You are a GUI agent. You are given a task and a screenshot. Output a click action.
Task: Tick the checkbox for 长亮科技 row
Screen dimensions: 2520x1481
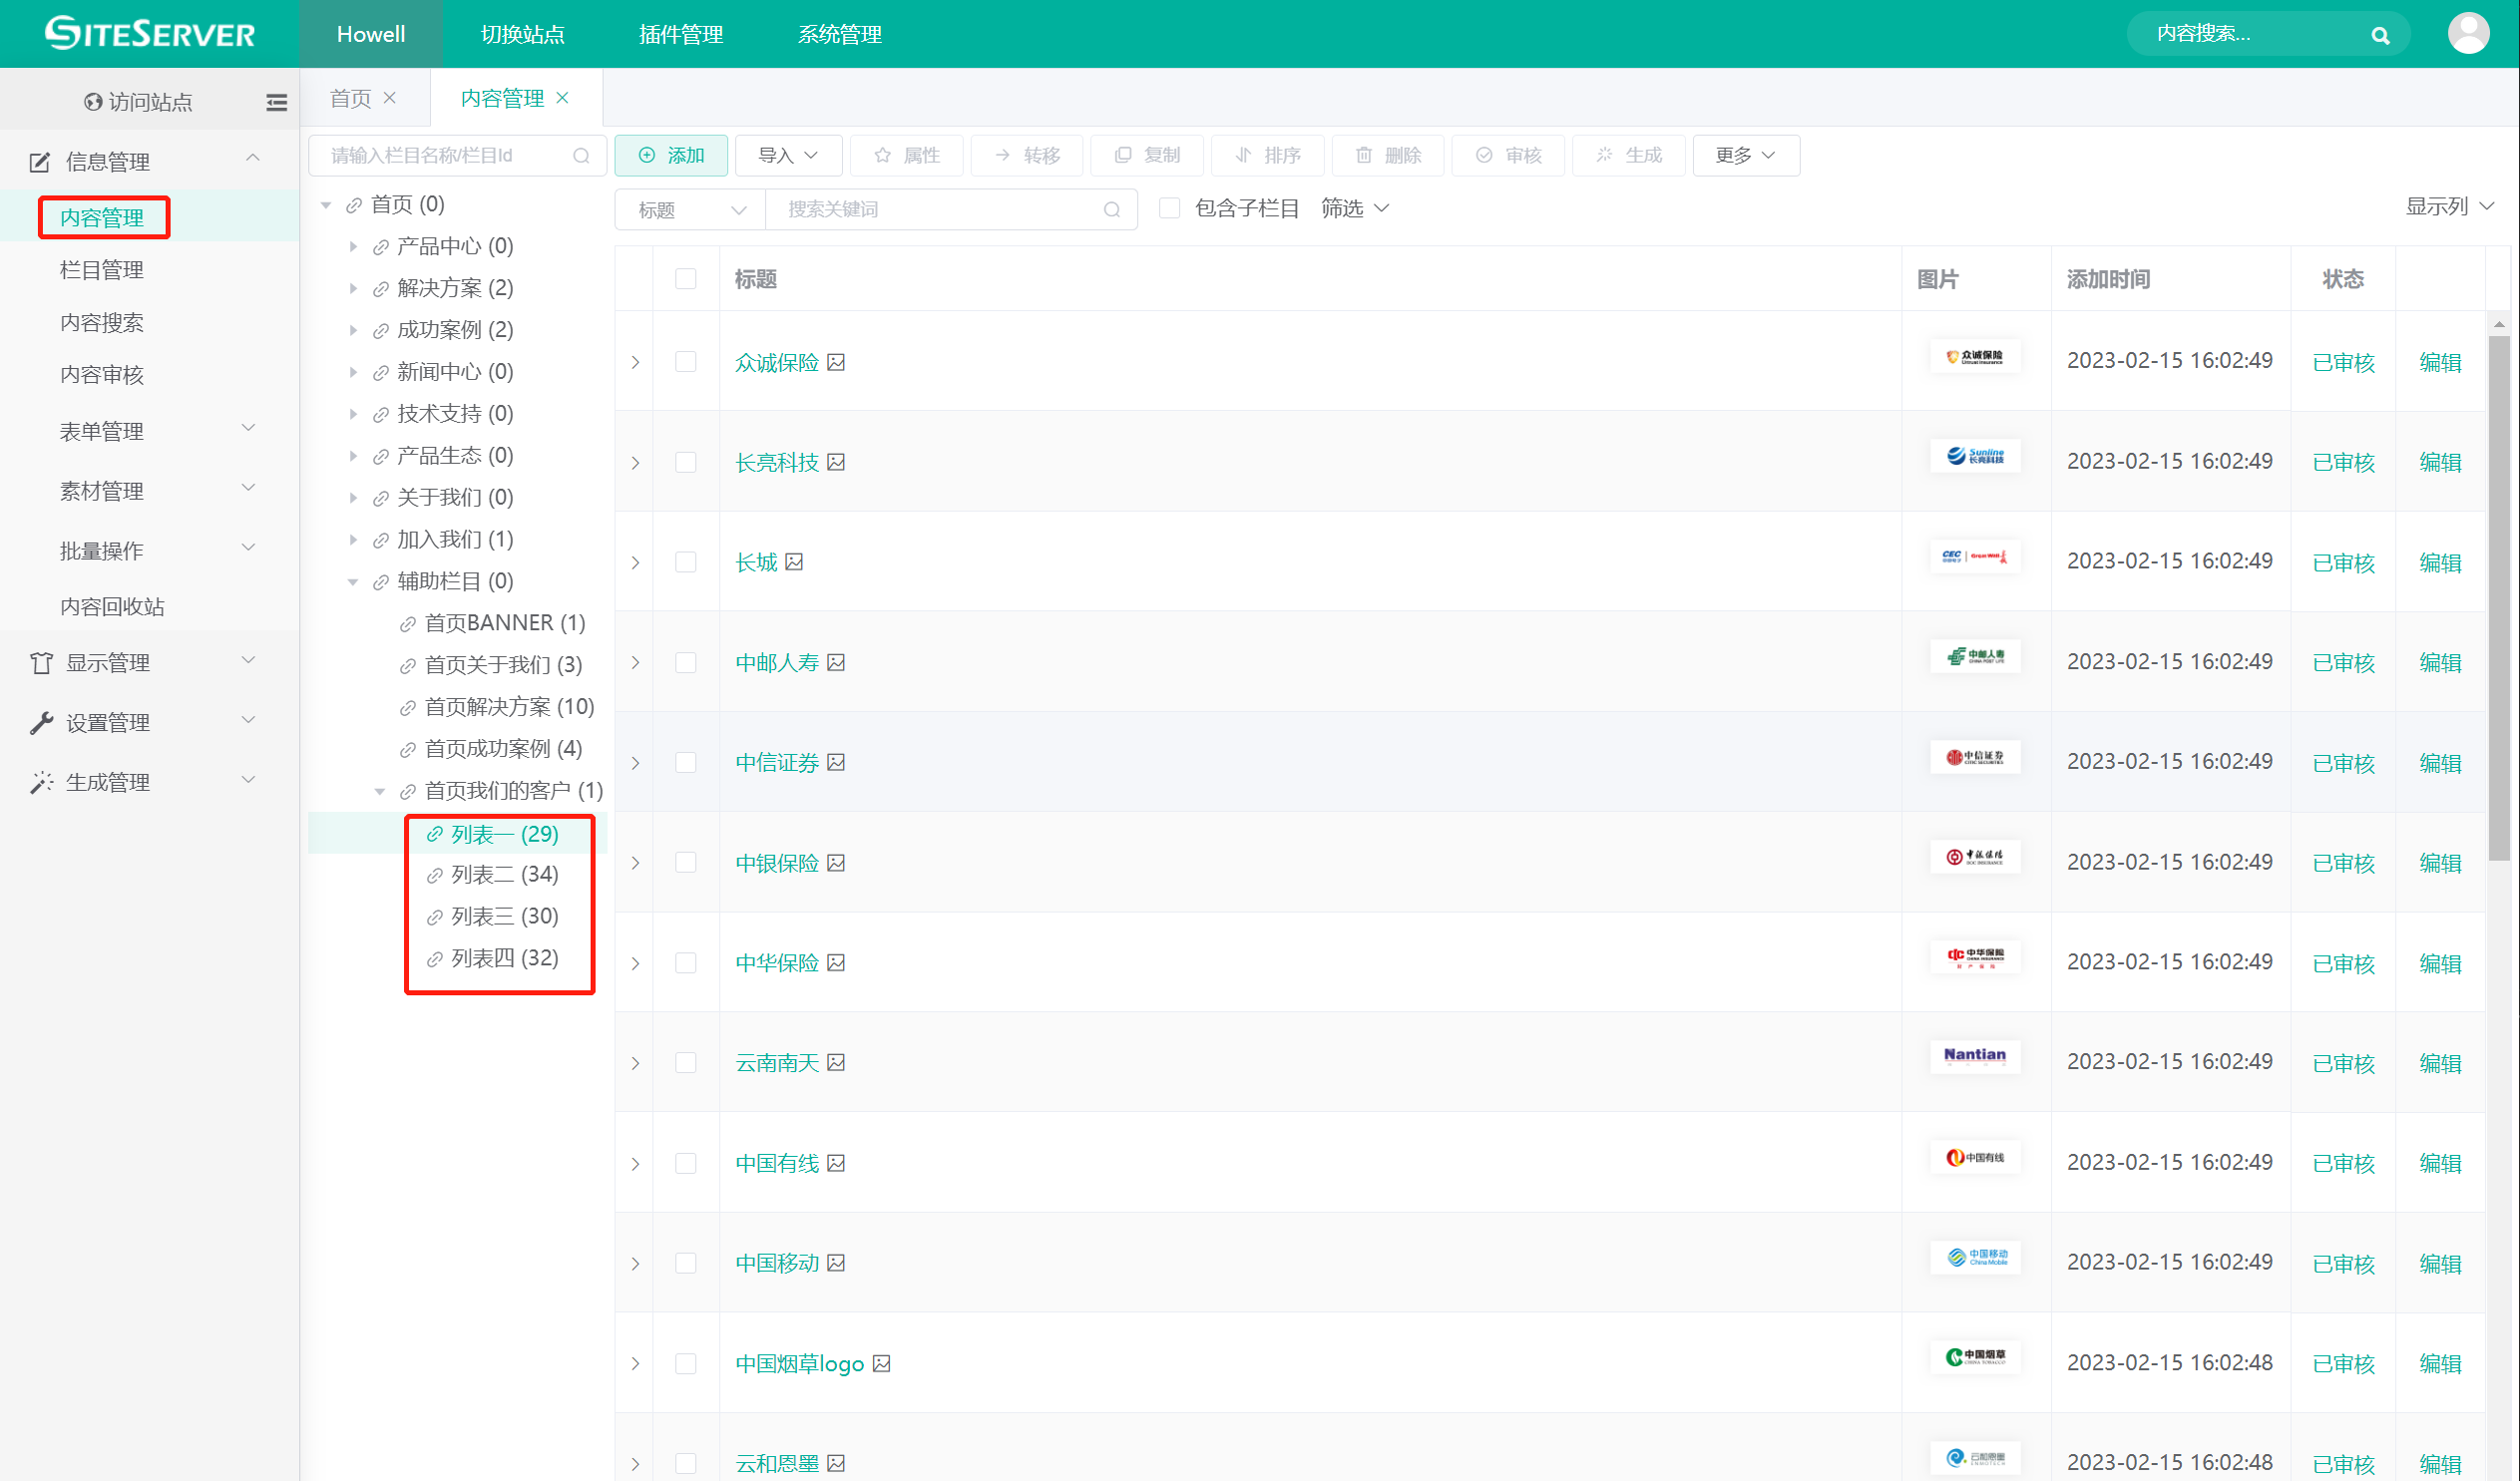pyautogui.click(x=685, y=462)
